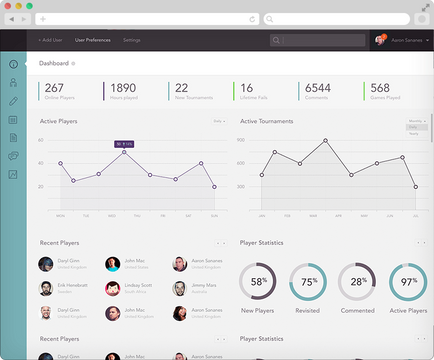Click Jimmy Mars's avatar photo

[x=179, y=289]
